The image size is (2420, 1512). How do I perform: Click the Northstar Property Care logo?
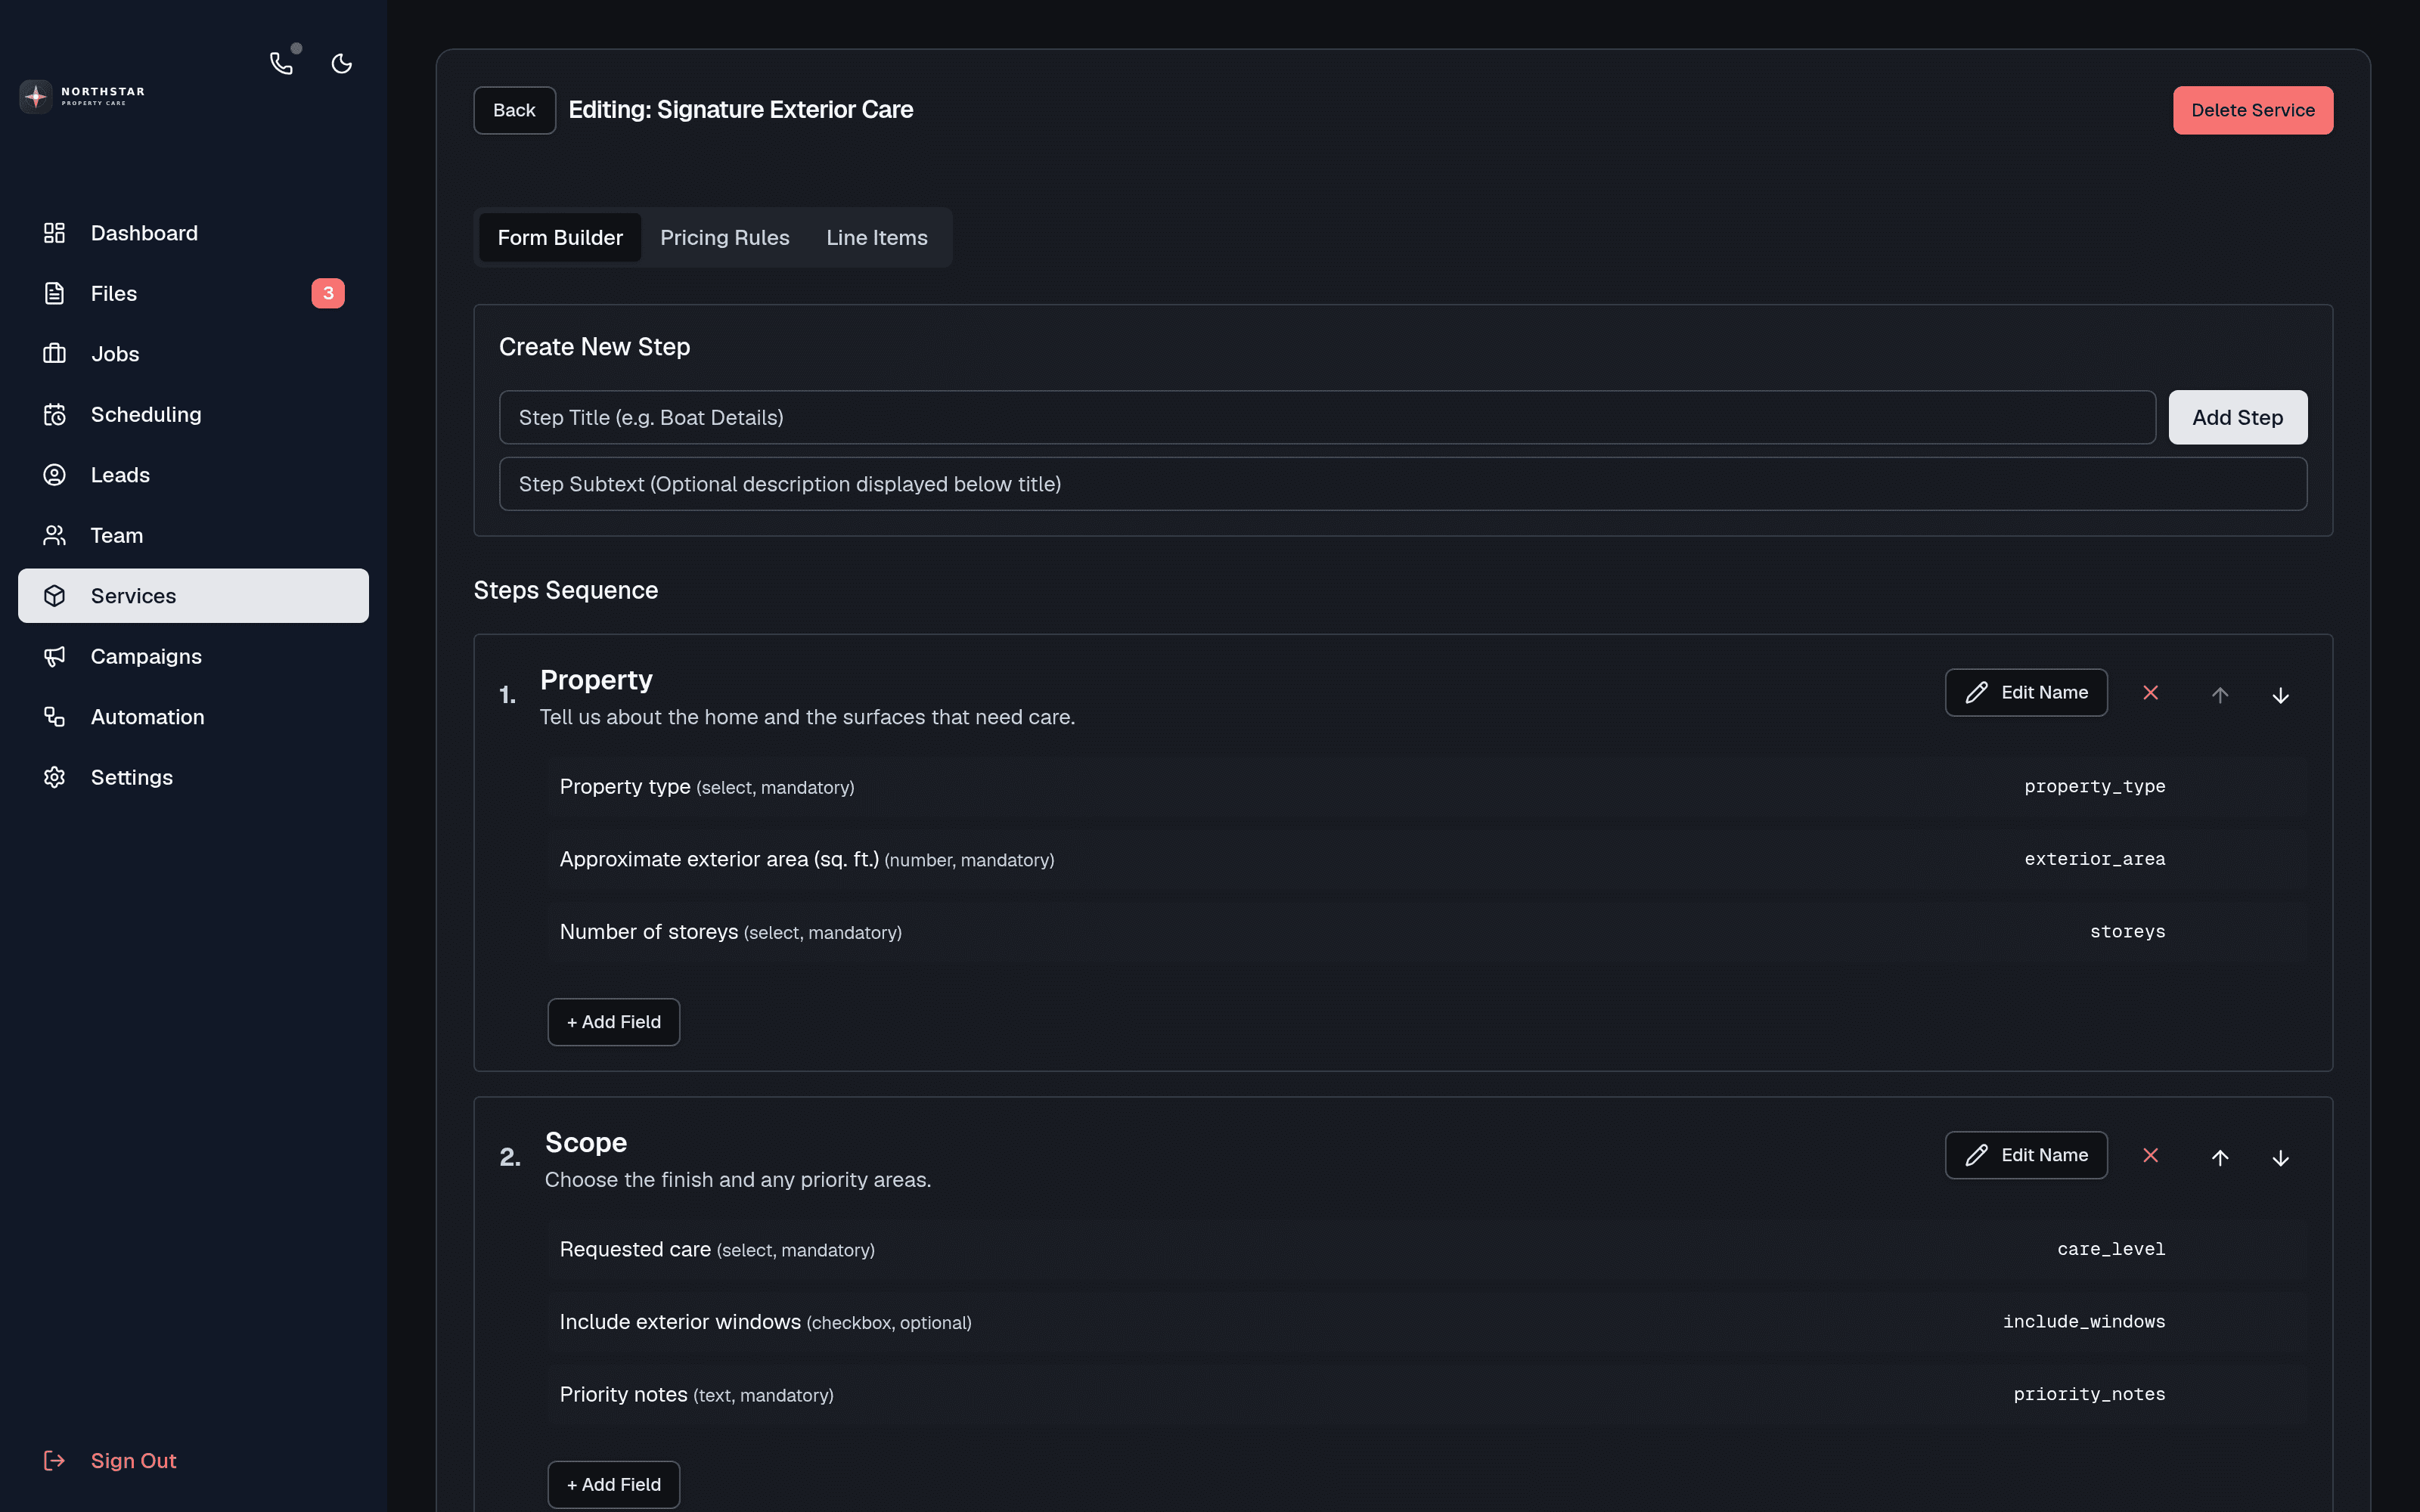[x=82, y=96]
